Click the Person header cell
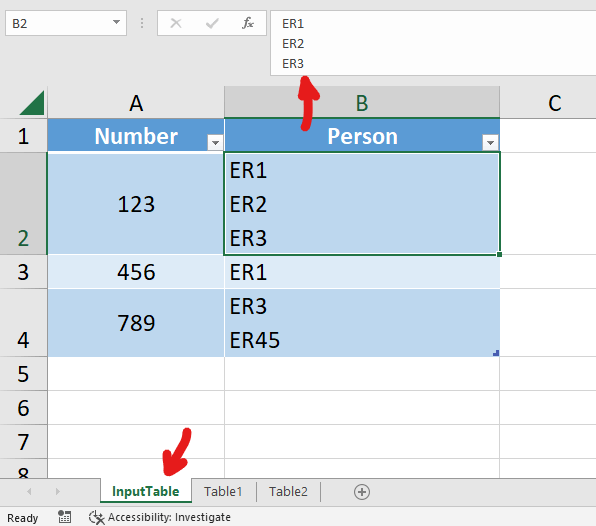The image size is (596, 526). (x=362, y=136)
